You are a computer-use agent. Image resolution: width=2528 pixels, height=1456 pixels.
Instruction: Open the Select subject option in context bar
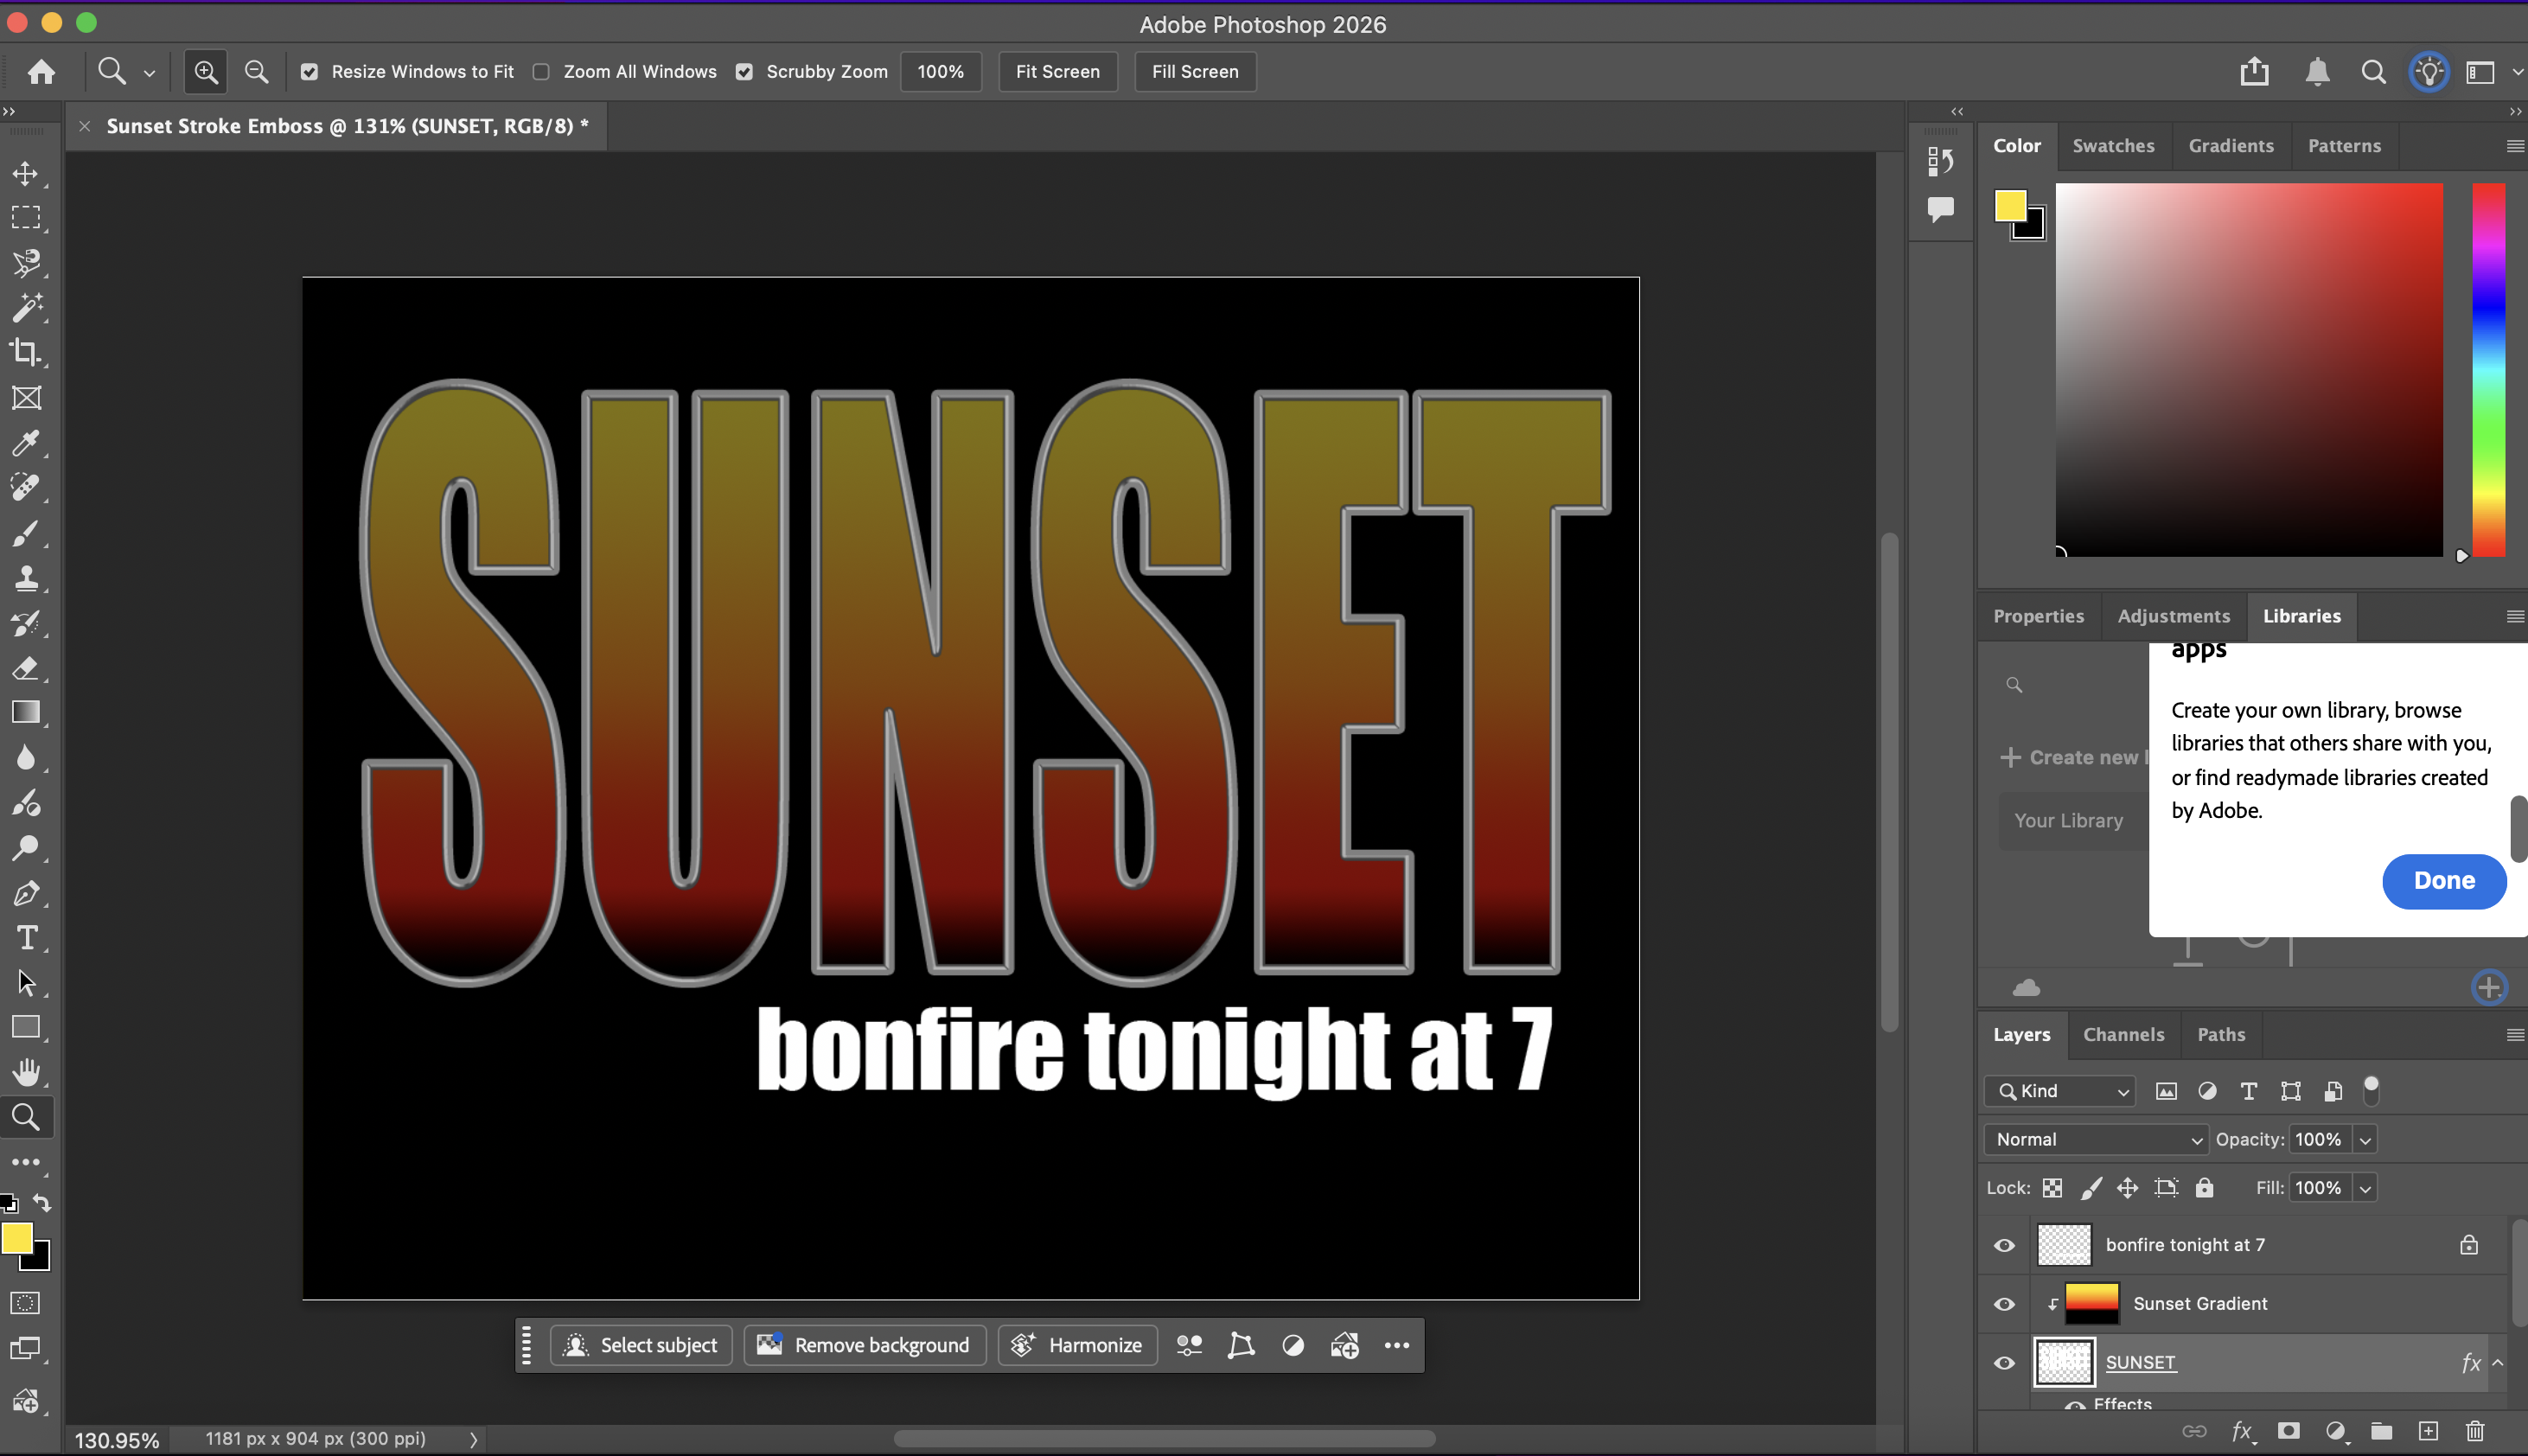tap(641, 1345)
